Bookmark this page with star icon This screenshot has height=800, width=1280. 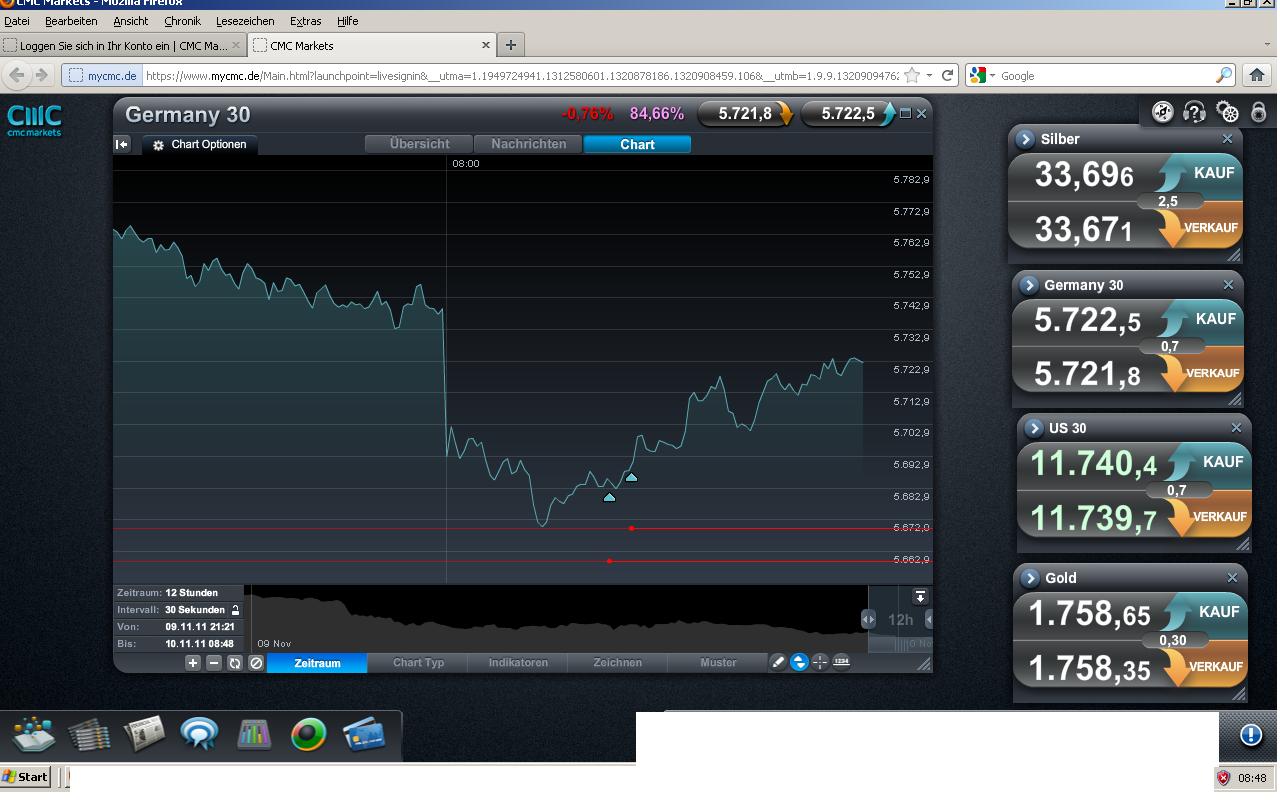pos(911,75)
